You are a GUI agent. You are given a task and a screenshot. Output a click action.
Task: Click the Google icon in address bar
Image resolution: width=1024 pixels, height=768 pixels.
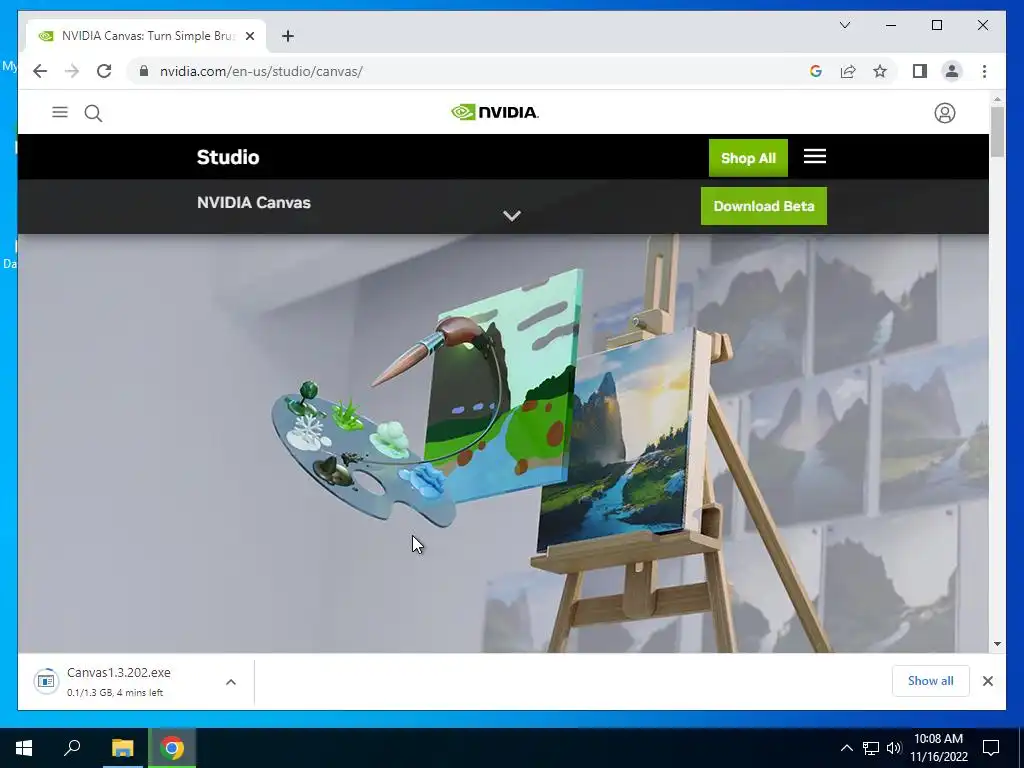point(816,71)
